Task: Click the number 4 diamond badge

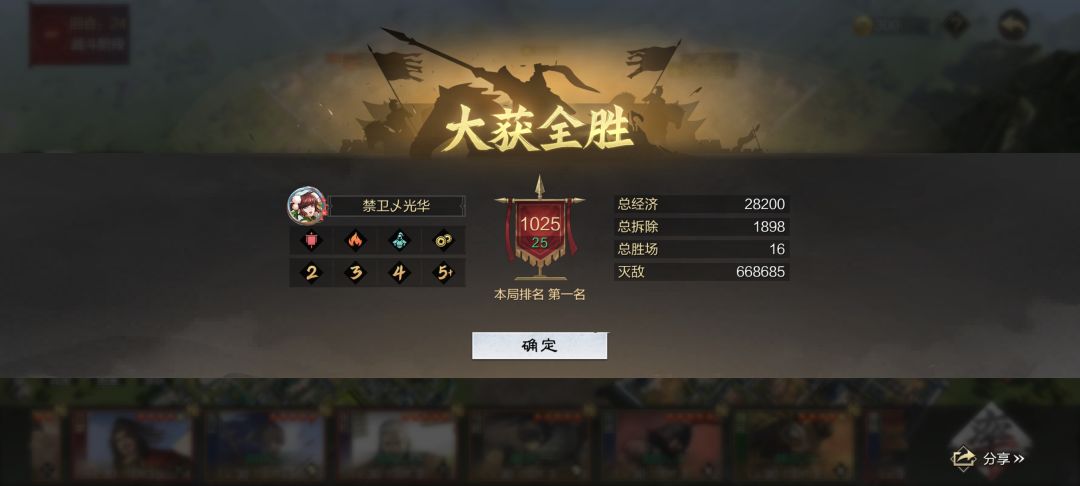Action: (x=399, y=273)
